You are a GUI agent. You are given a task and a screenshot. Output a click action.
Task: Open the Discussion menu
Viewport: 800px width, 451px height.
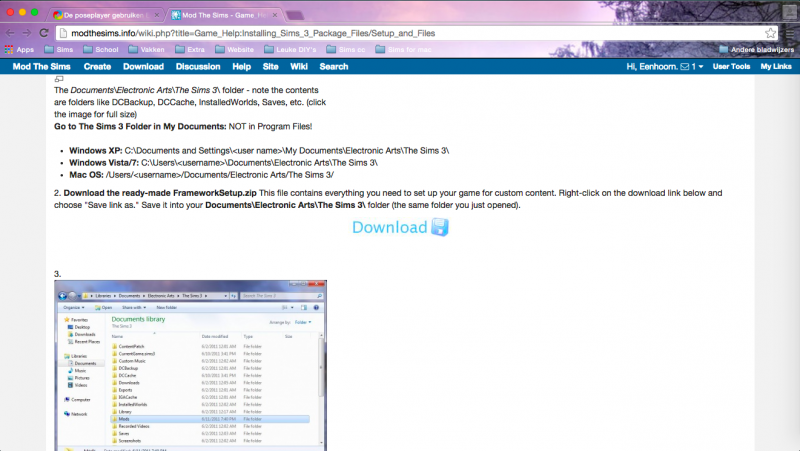198,66
